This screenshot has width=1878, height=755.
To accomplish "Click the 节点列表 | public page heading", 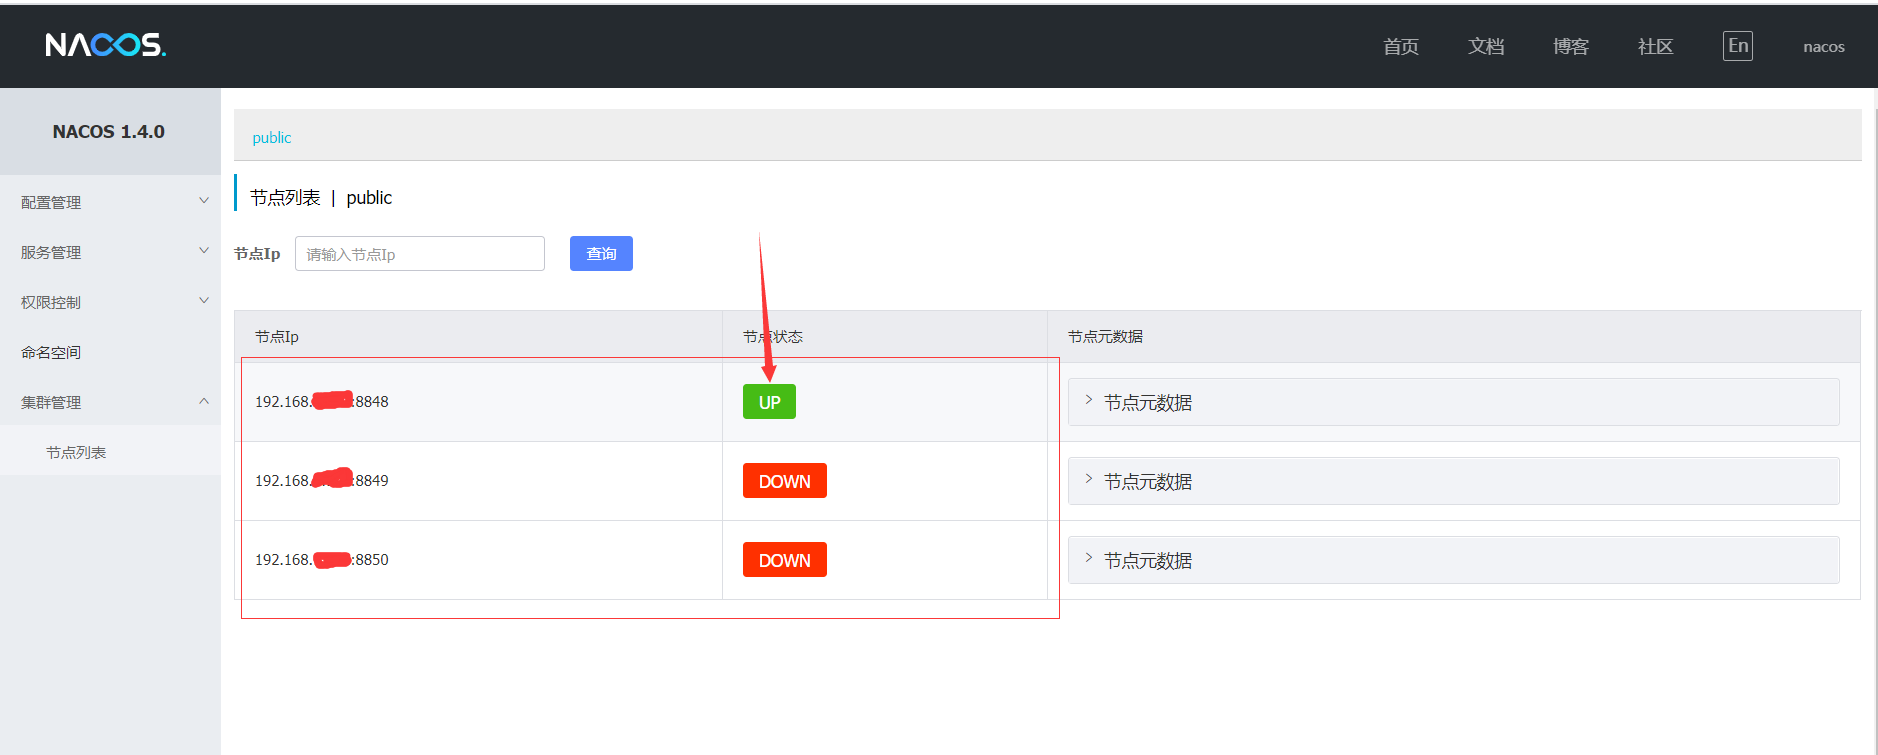I will [321, 197].
